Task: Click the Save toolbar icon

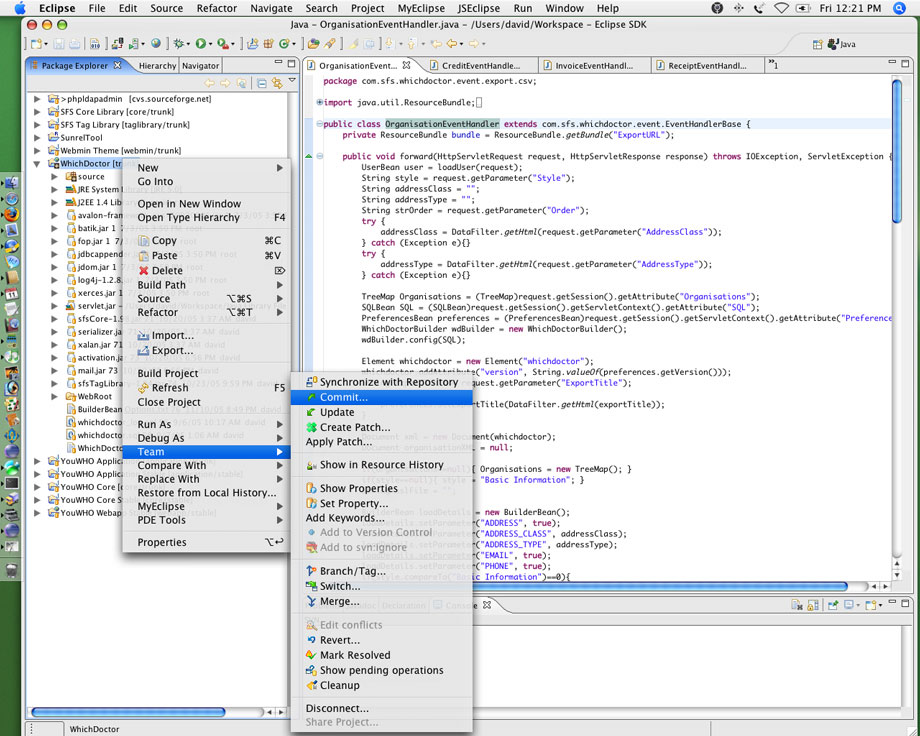Action: pyautogui.click(x=59, y=44)
